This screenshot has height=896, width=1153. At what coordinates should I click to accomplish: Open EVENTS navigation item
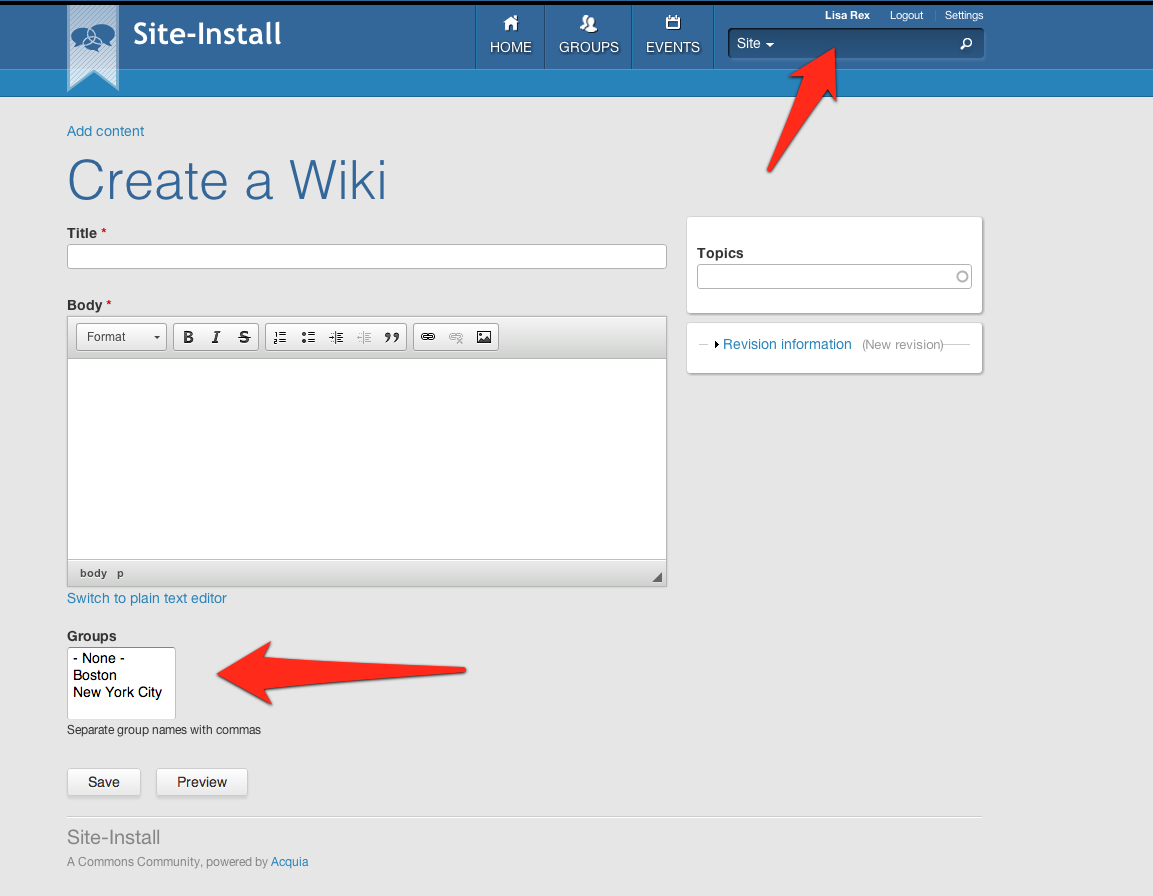coord(673,37)
